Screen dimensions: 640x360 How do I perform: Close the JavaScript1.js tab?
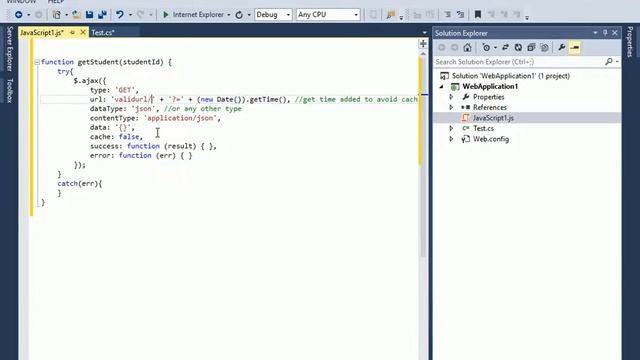83,32
